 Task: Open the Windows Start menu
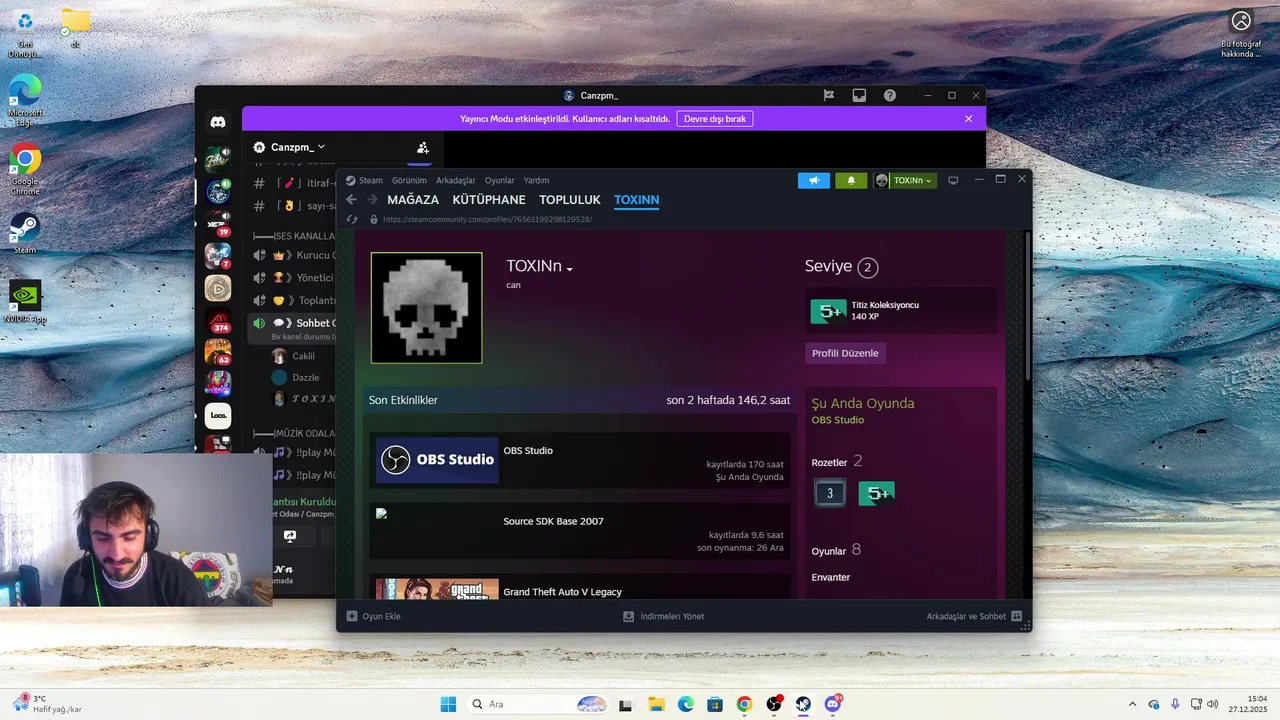(447, 704)
